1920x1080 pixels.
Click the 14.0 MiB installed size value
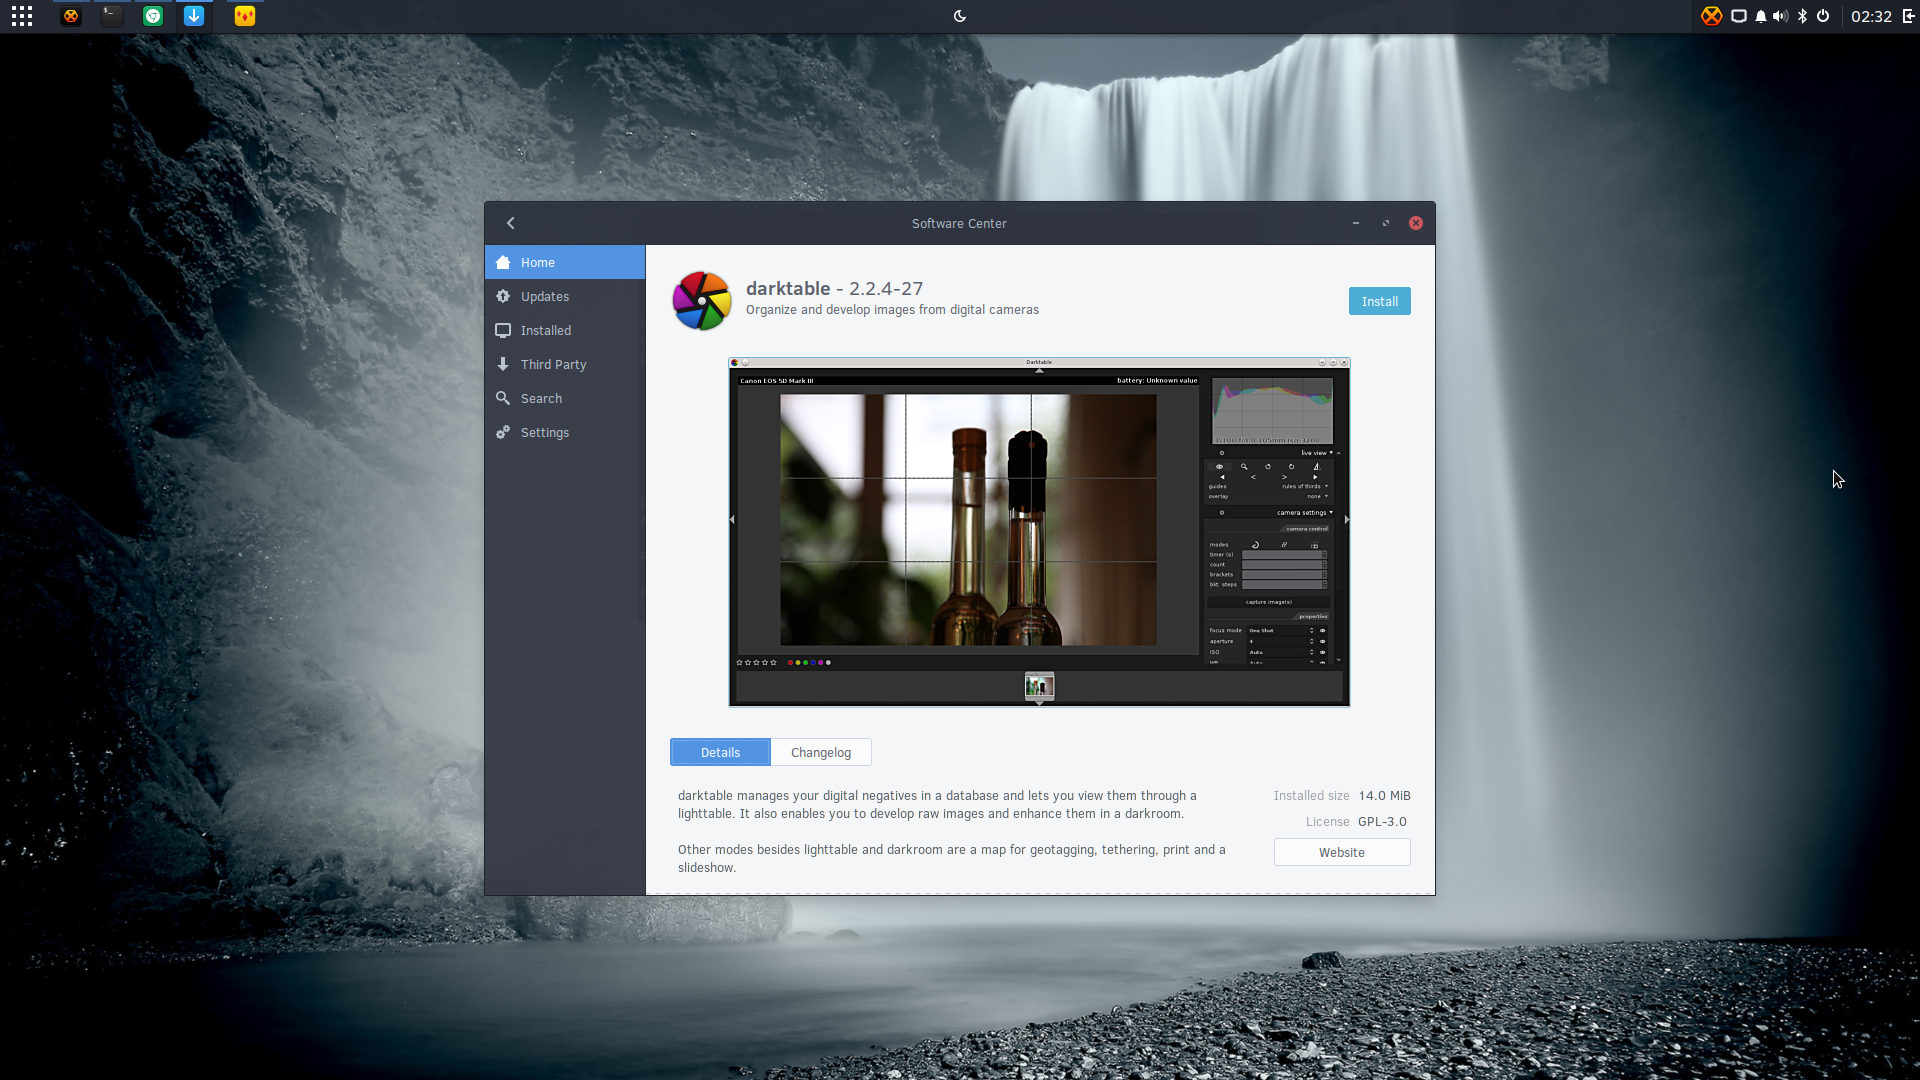[x=1384, y=795]
